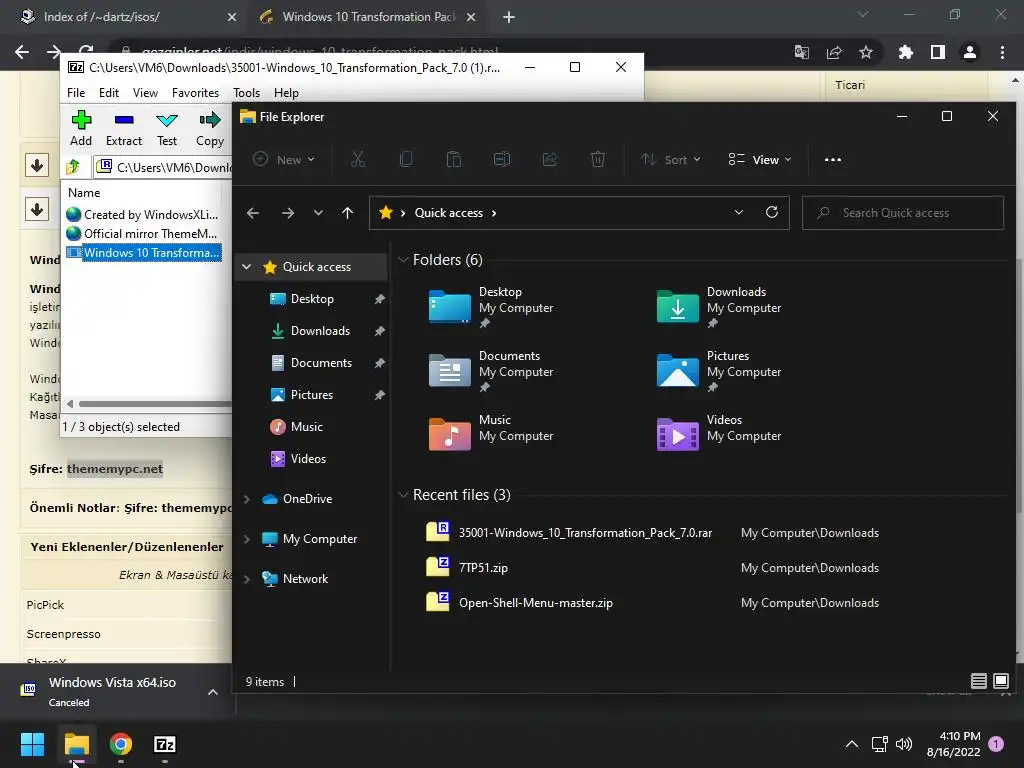This screenshot has height=768, width=1024.
Task: Open a new Chrome tab
Action: point(509,17)
